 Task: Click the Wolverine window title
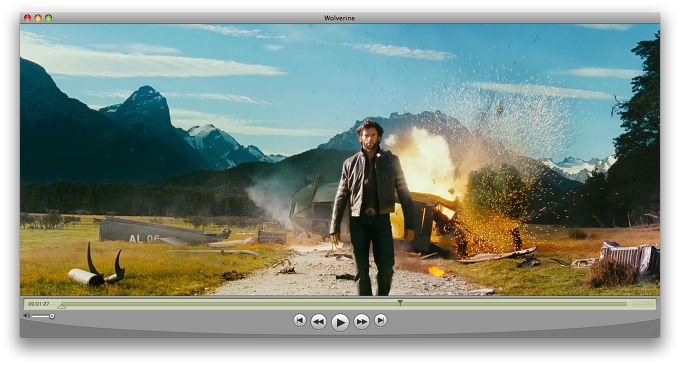tap(340, 18)
